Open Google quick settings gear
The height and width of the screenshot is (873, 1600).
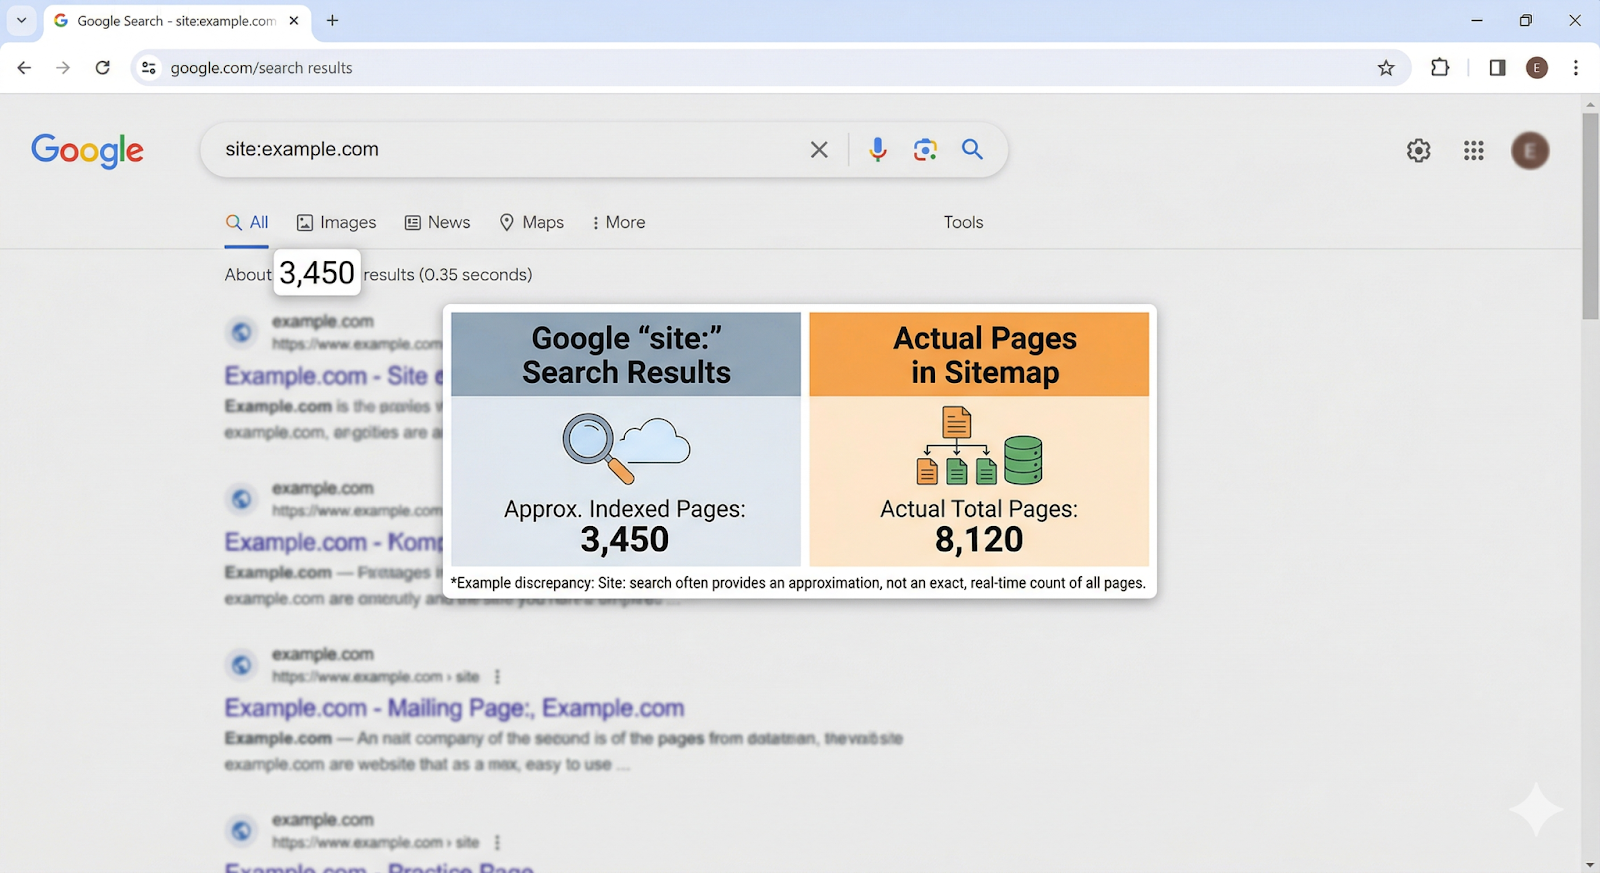(x=1418, y=151)
